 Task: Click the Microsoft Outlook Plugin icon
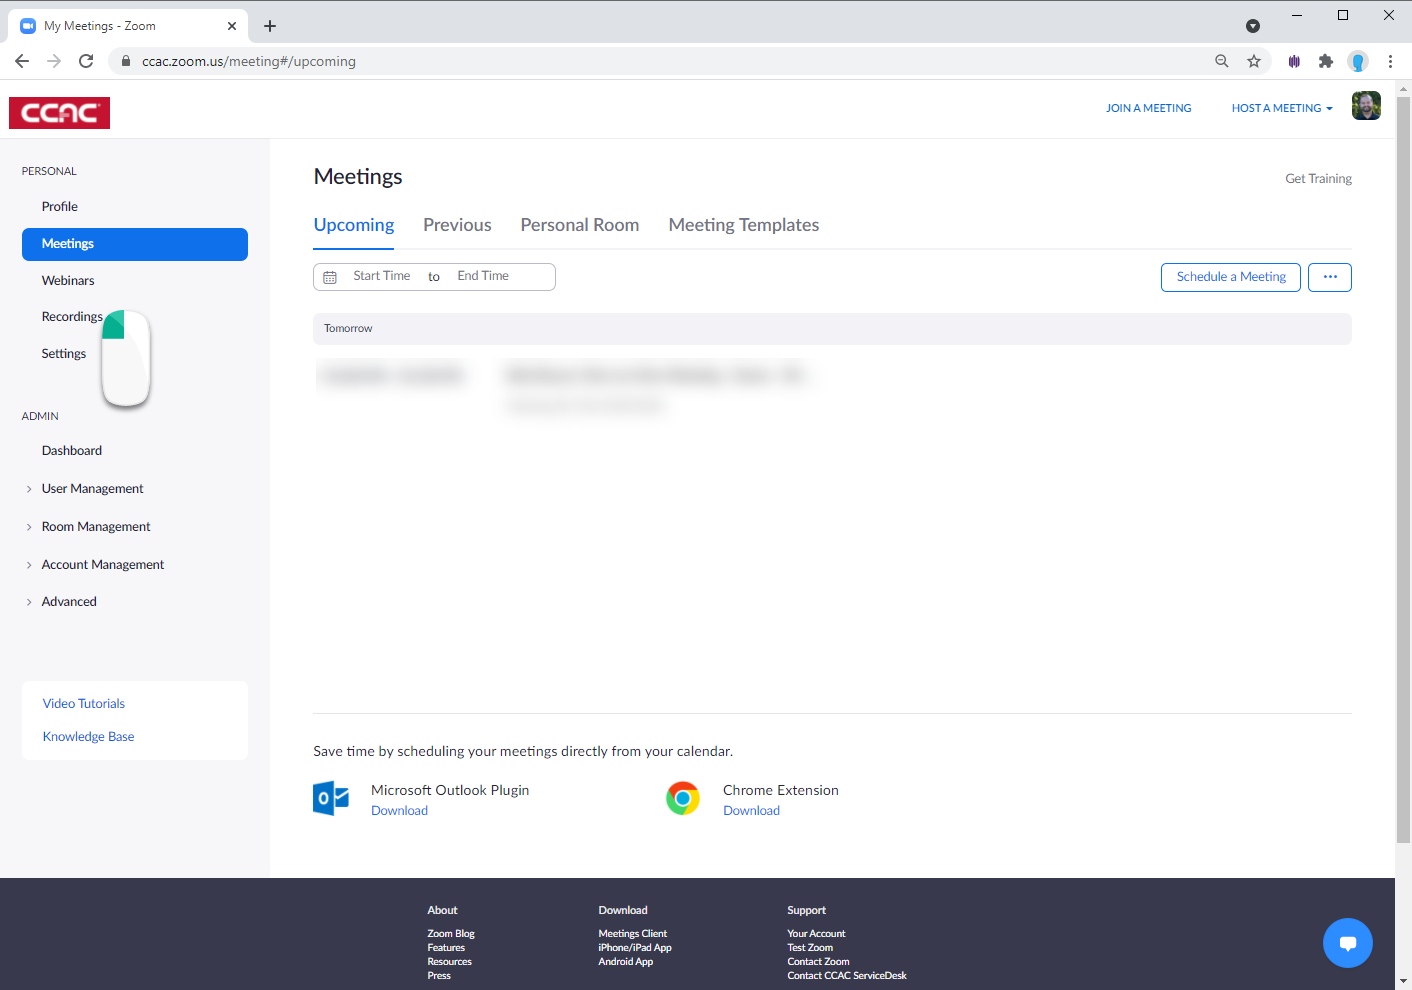click(331, 798)
